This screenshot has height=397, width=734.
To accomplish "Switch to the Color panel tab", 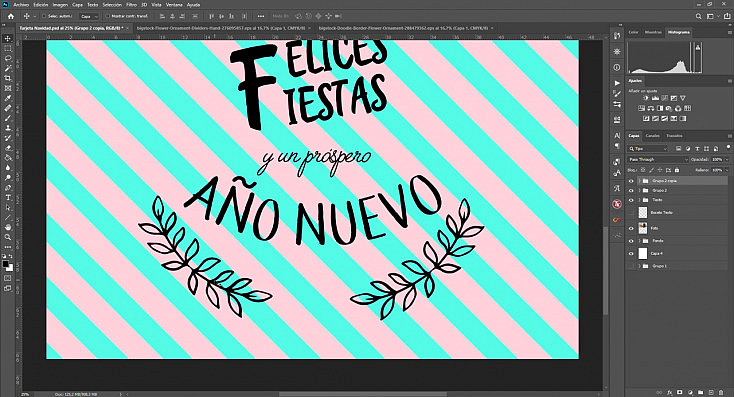I will click(x=633, y=32).
